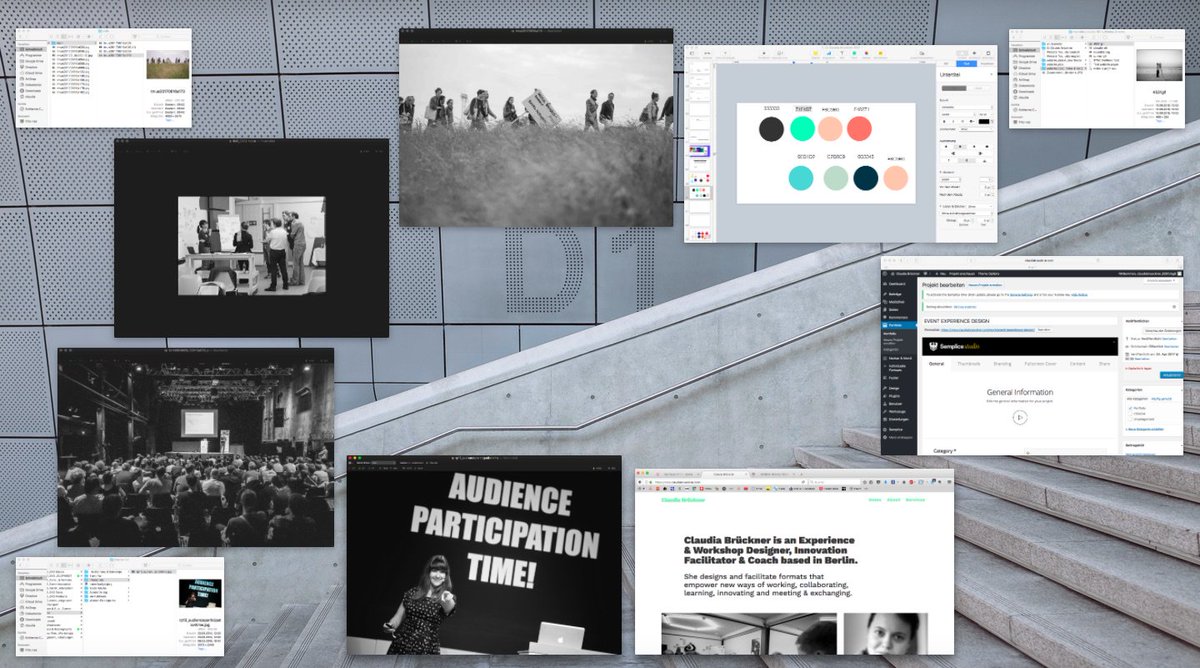Image resolution: width=1200 pixels, height=668 pixels.
Task: Check the Portfolio category checkbox in WordPress
Action: tap(1130, 408)
